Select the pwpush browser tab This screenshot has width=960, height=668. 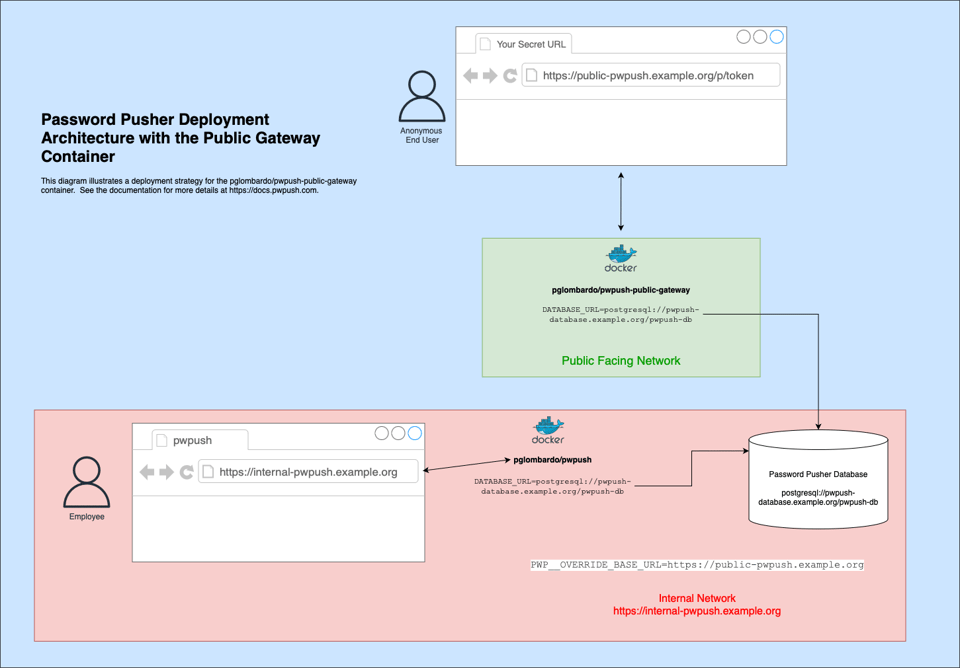point(198,440)
